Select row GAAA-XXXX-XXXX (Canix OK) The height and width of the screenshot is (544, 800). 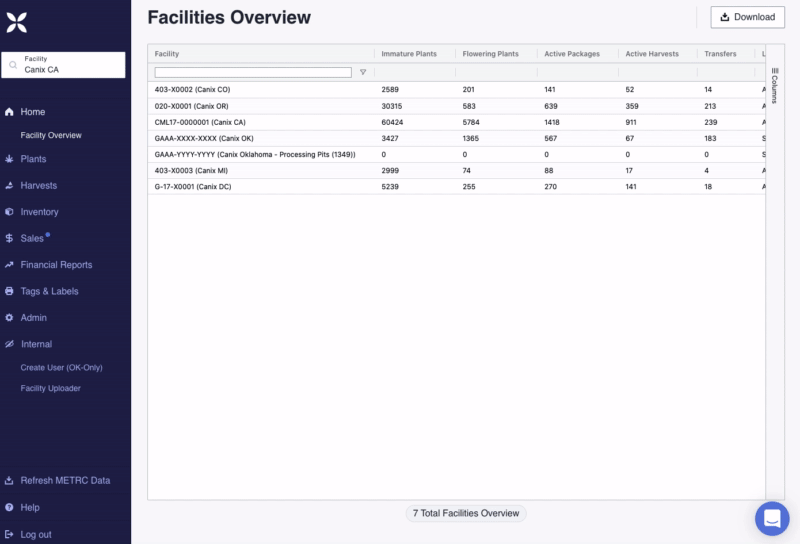(x=457, y=138)
